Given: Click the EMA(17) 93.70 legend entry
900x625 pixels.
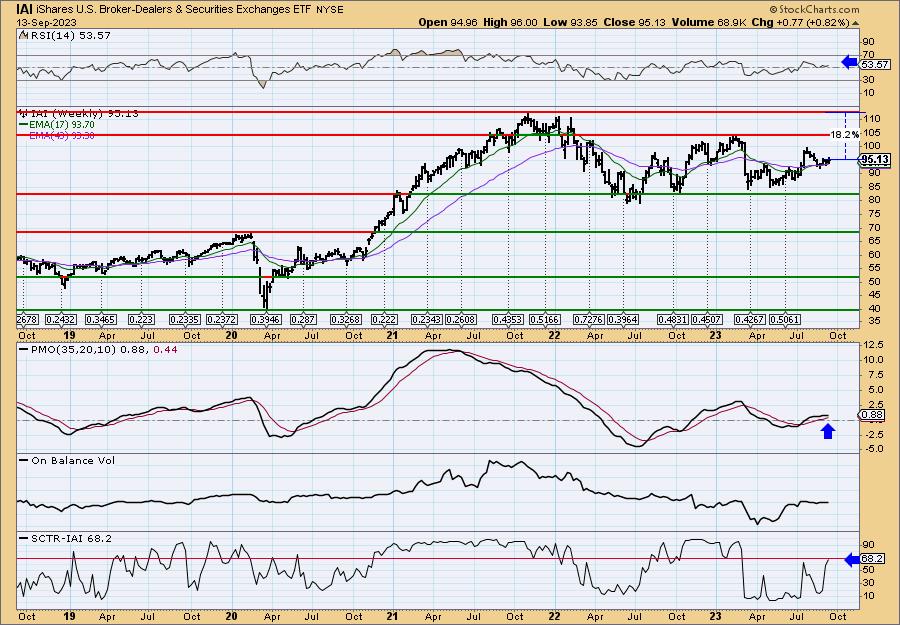Looking at the screenshot, I should [x=57, y=125].
